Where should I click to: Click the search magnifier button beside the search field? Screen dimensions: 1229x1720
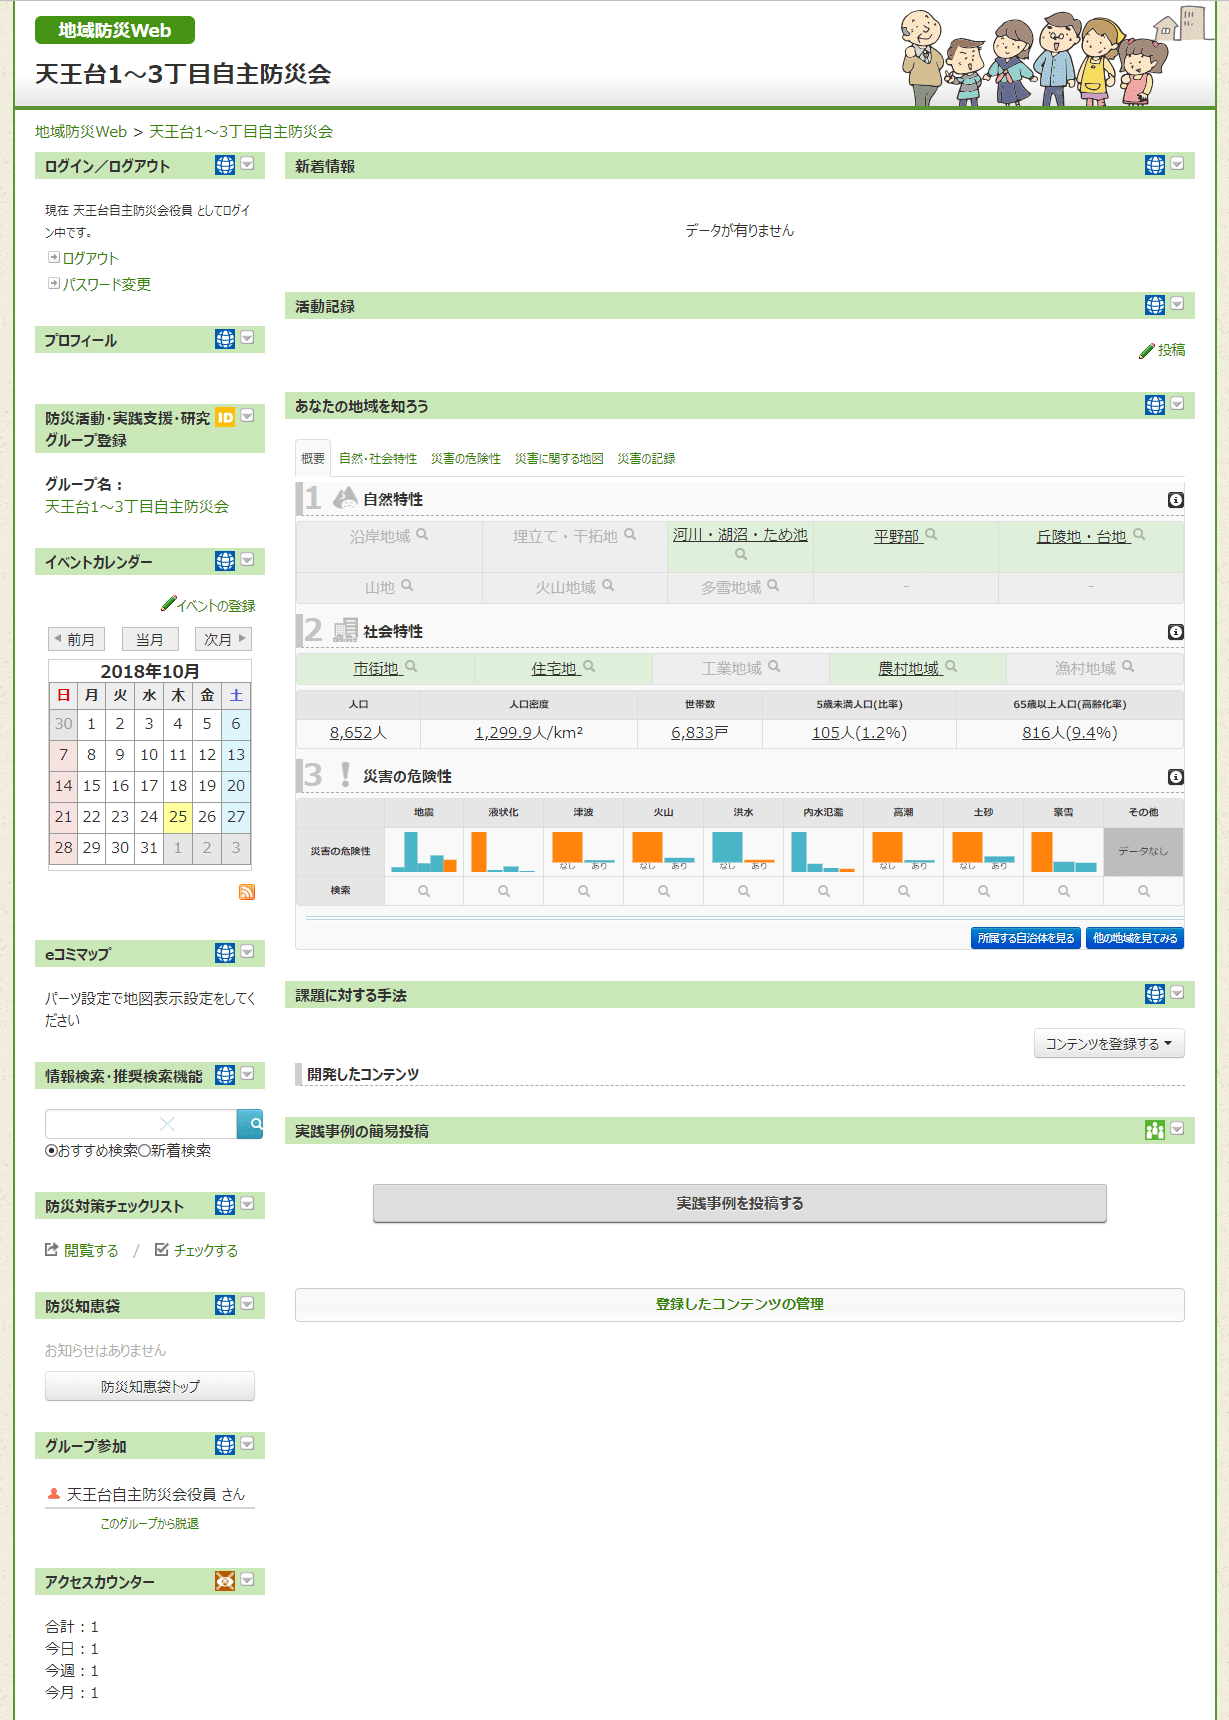(251, 1124)
